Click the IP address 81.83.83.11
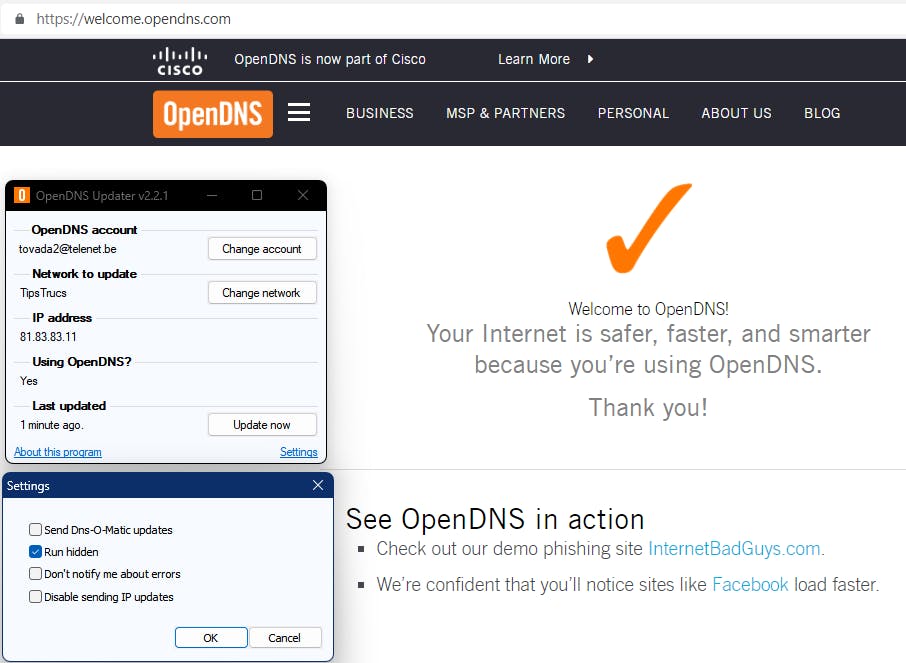Viewport: 906px width, 663px height. [48, 336]
